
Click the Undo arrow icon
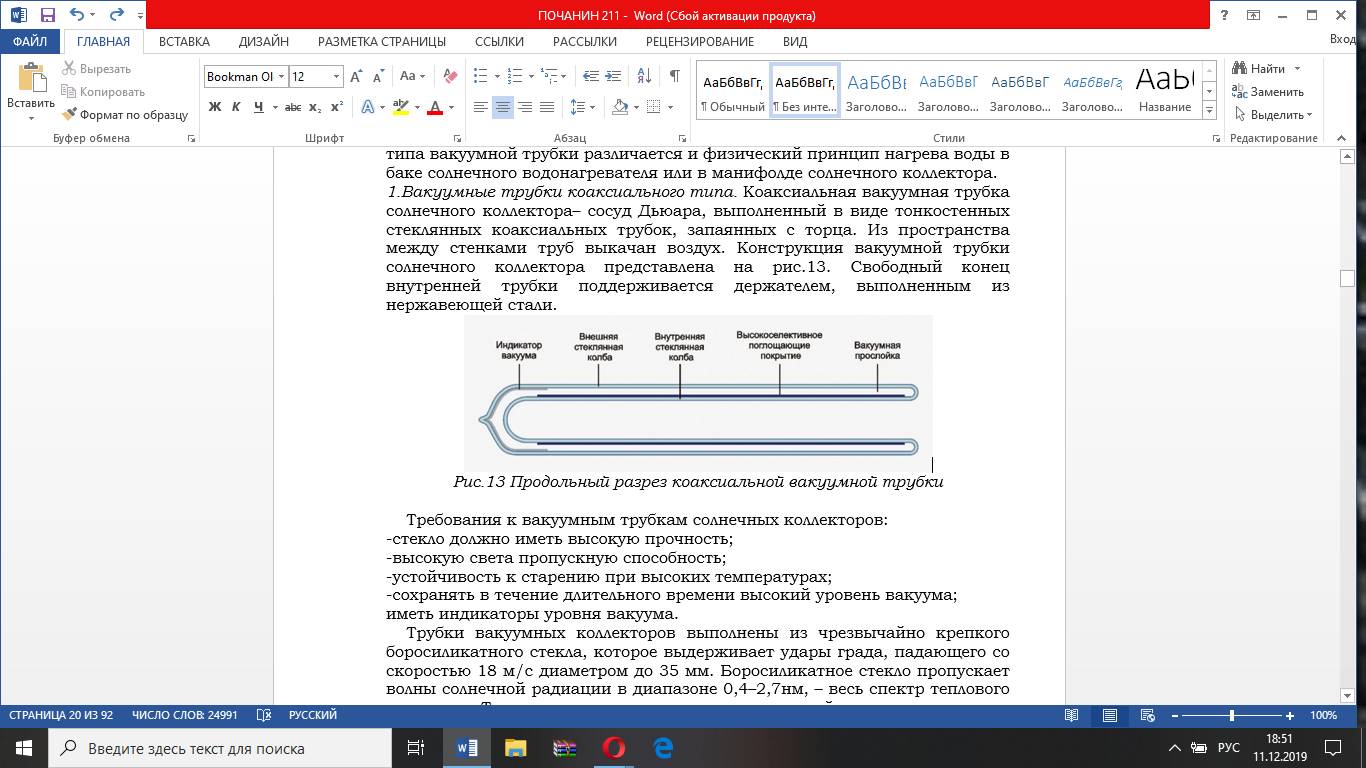[x=78, y=16]
